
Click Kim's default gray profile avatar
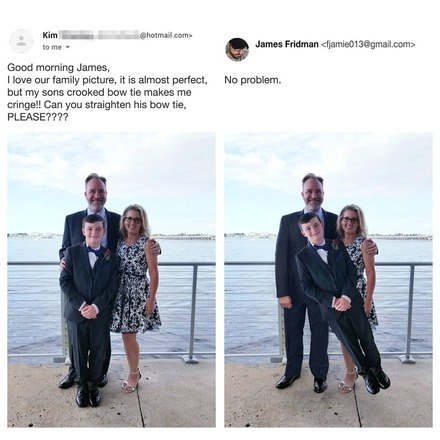point(21,41)
